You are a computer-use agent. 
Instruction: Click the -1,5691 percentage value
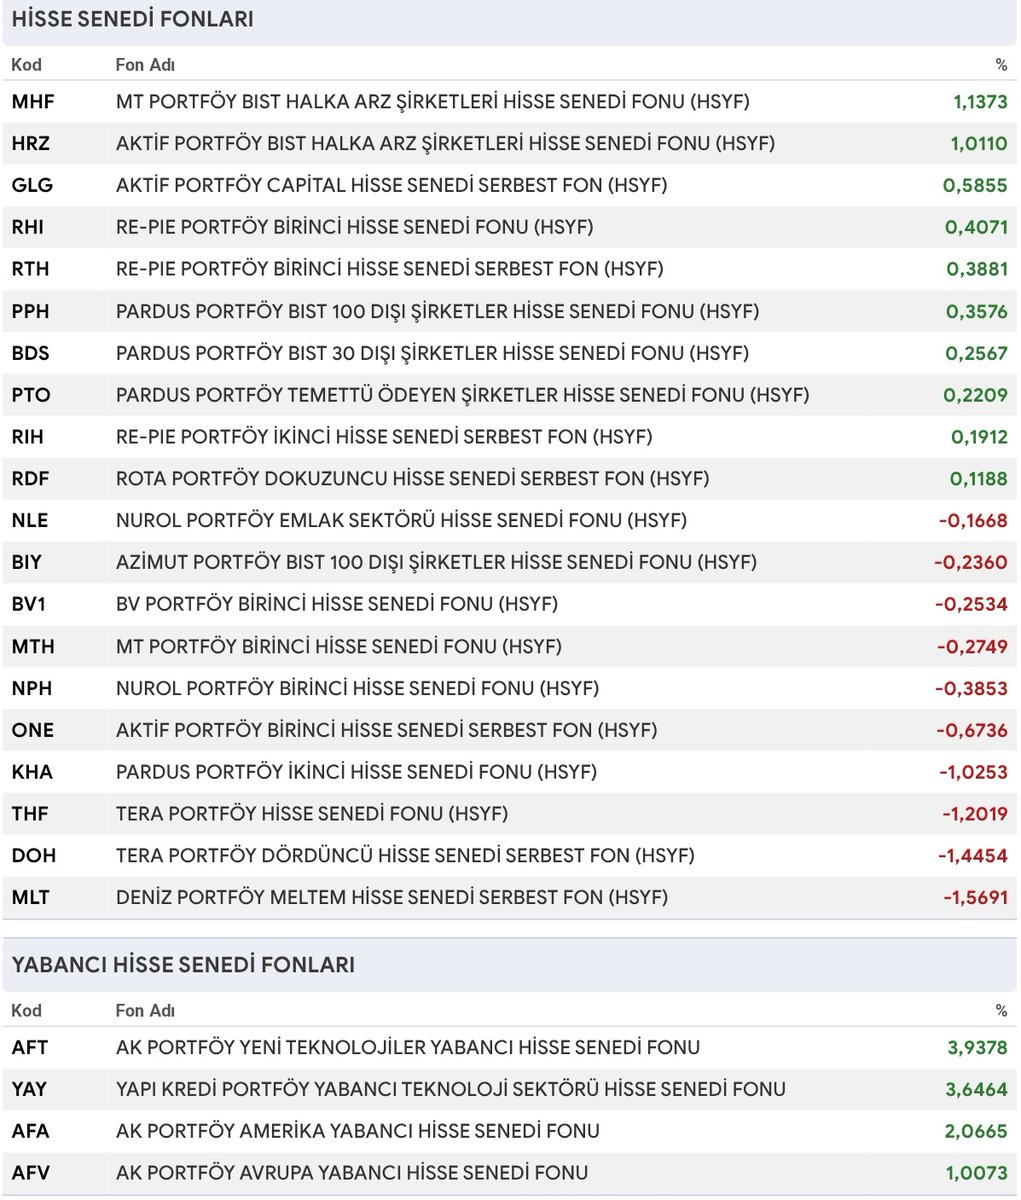975,899
